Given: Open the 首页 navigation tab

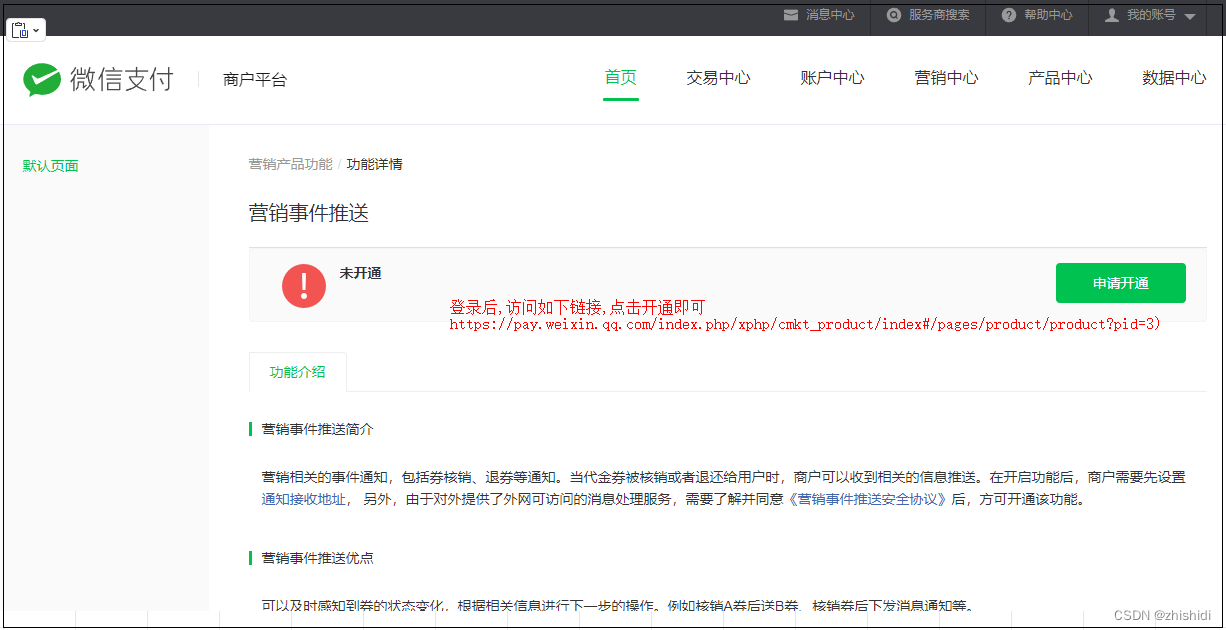Looking at the screenshot, I should [x=621, y=78].
